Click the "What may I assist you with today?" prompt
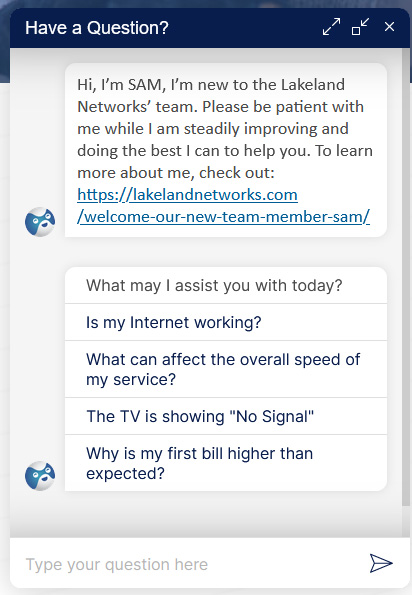 (214, 285)
